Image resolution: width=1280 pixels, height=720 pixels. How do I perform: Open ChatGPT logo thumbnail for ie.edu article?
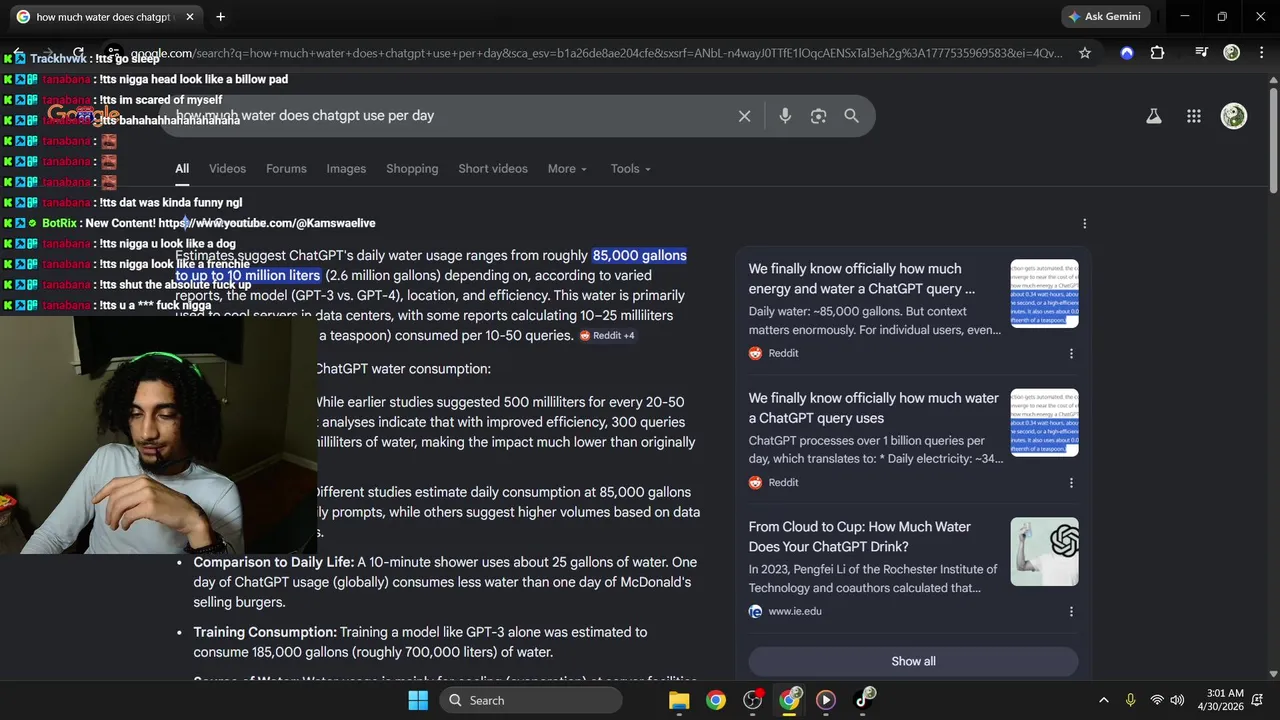click(1044, 552)
